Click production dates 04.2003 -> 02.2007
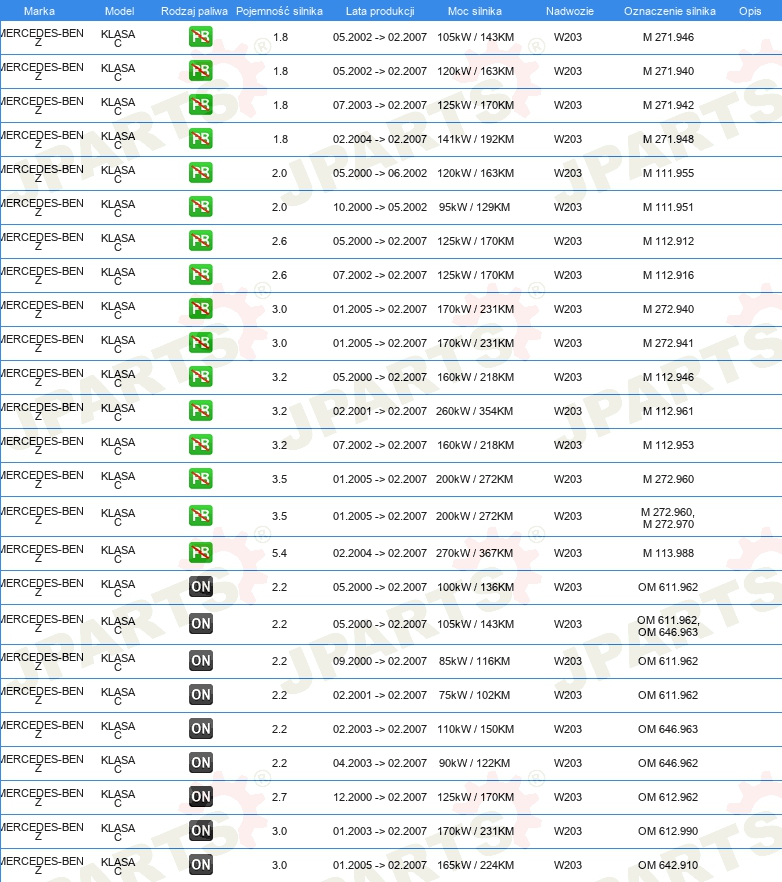Image resolution: width=782 pixels, height=882 pixels. 380,762
